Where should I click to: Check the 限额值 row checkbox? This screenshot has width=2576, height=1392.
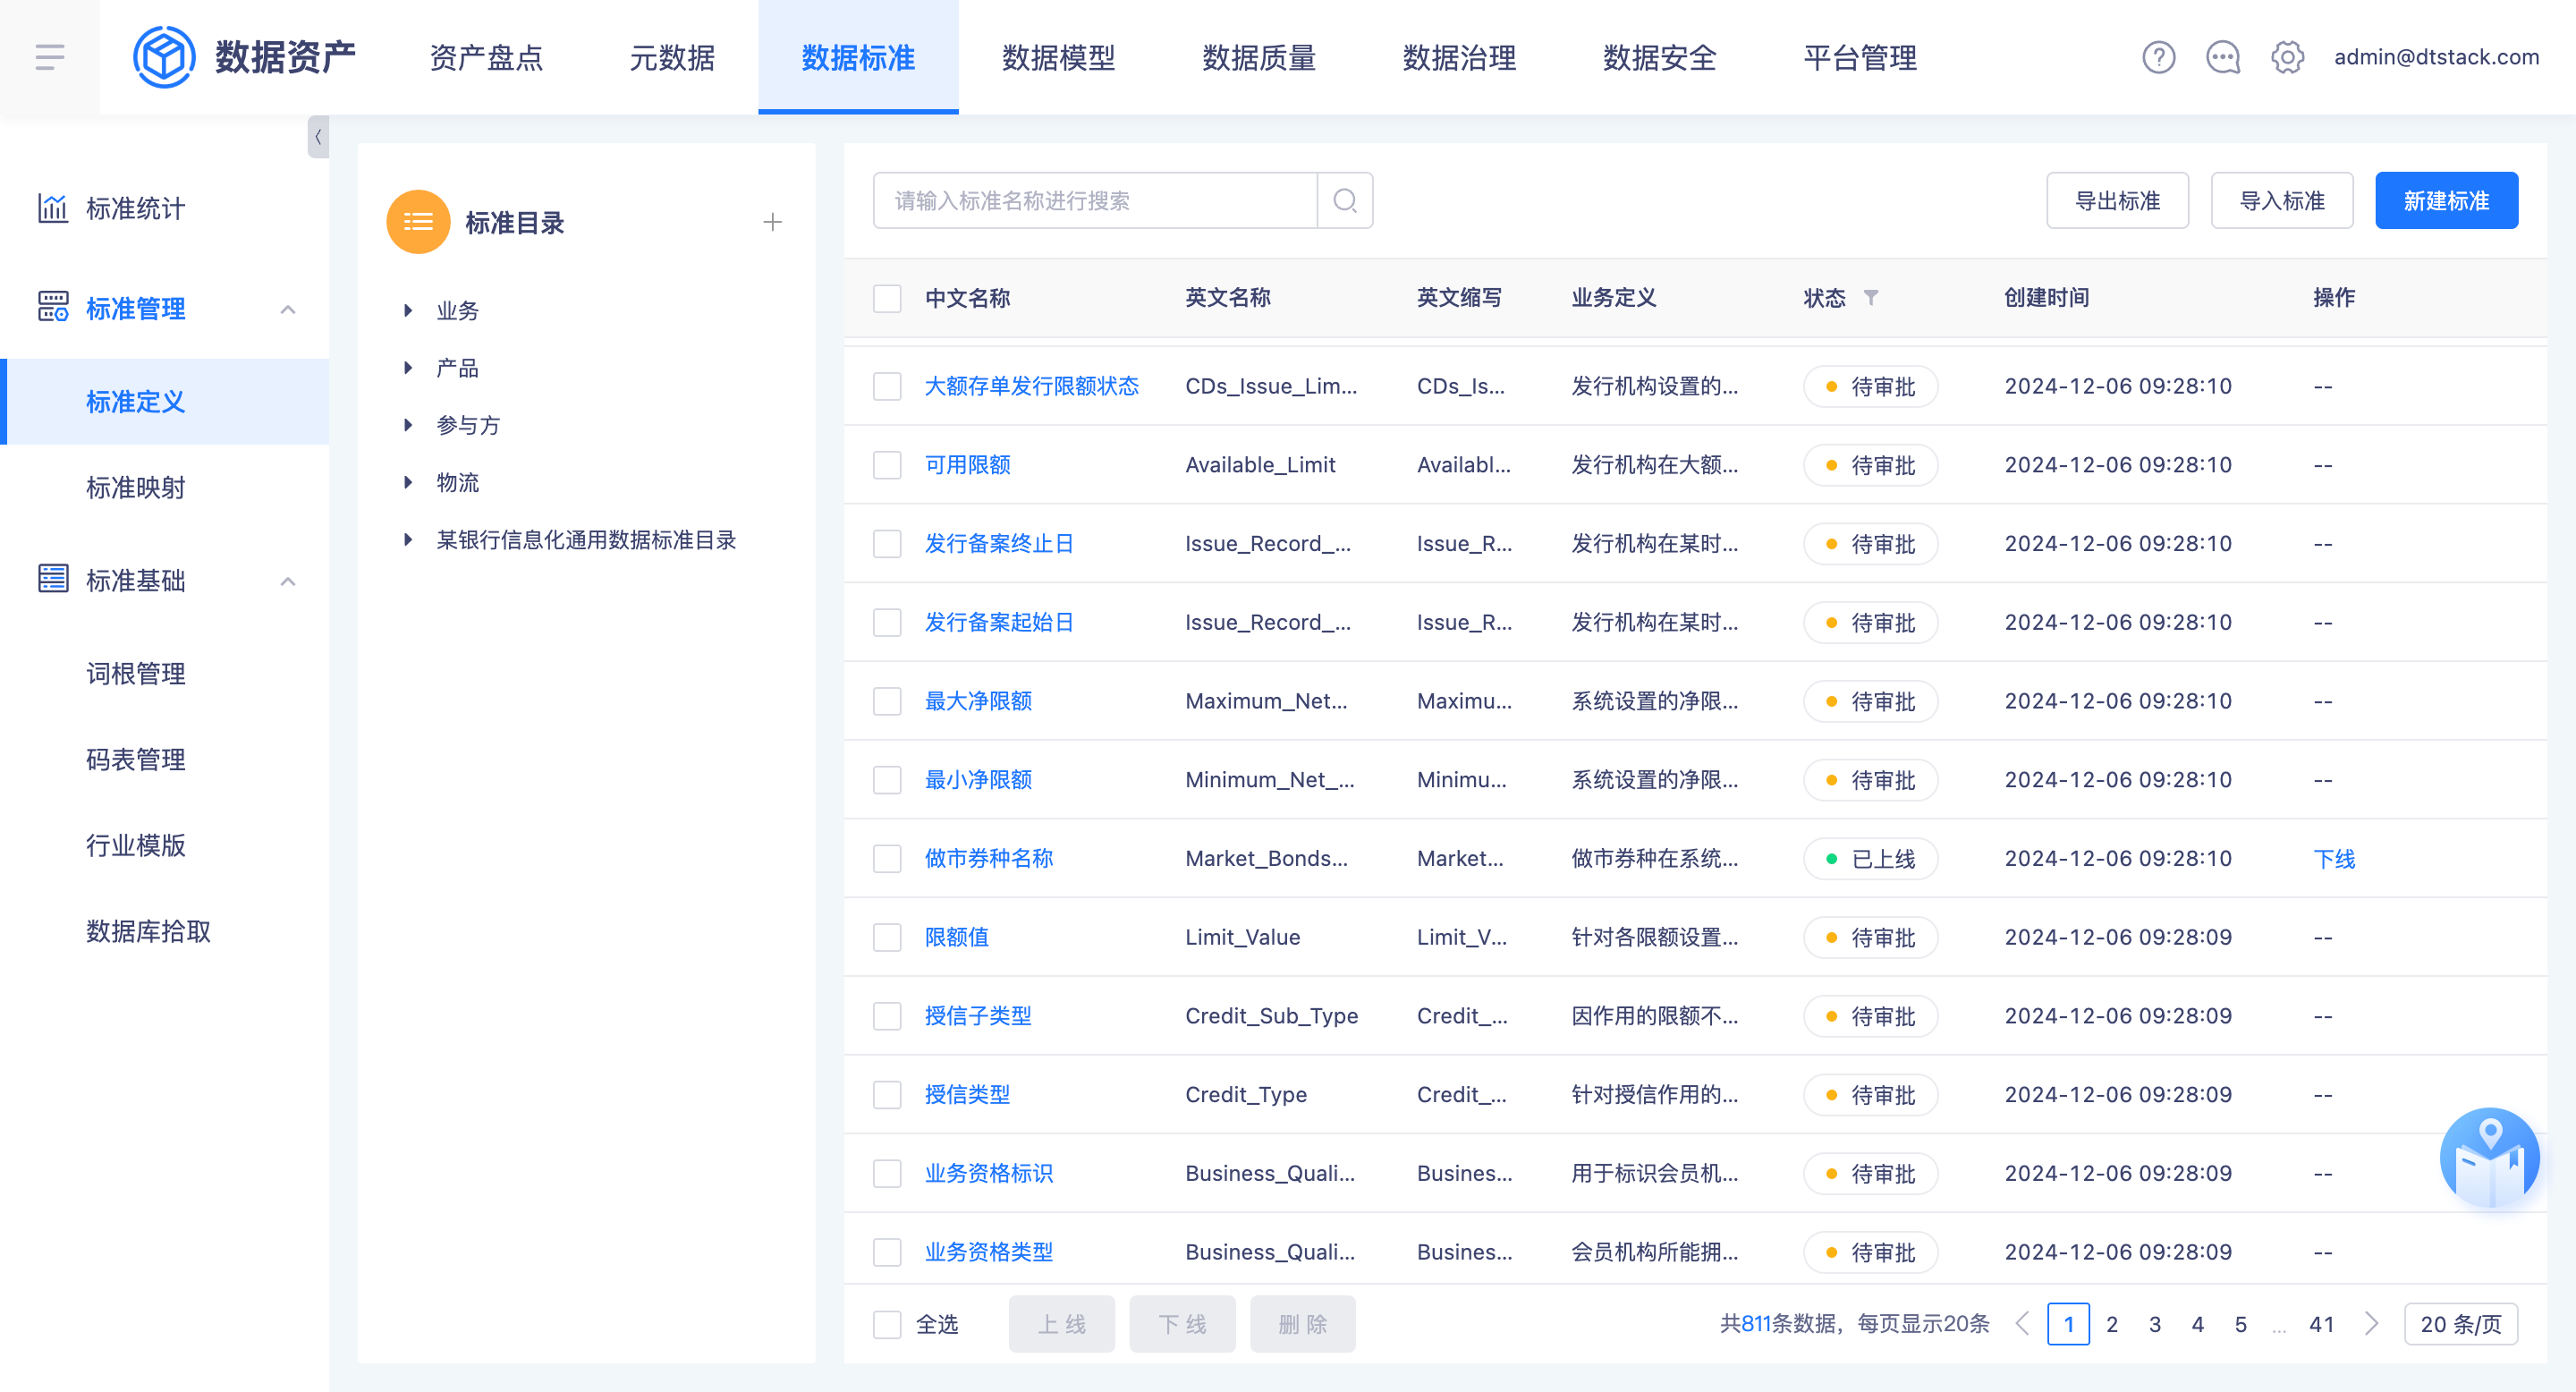click(x=887, y=937)
